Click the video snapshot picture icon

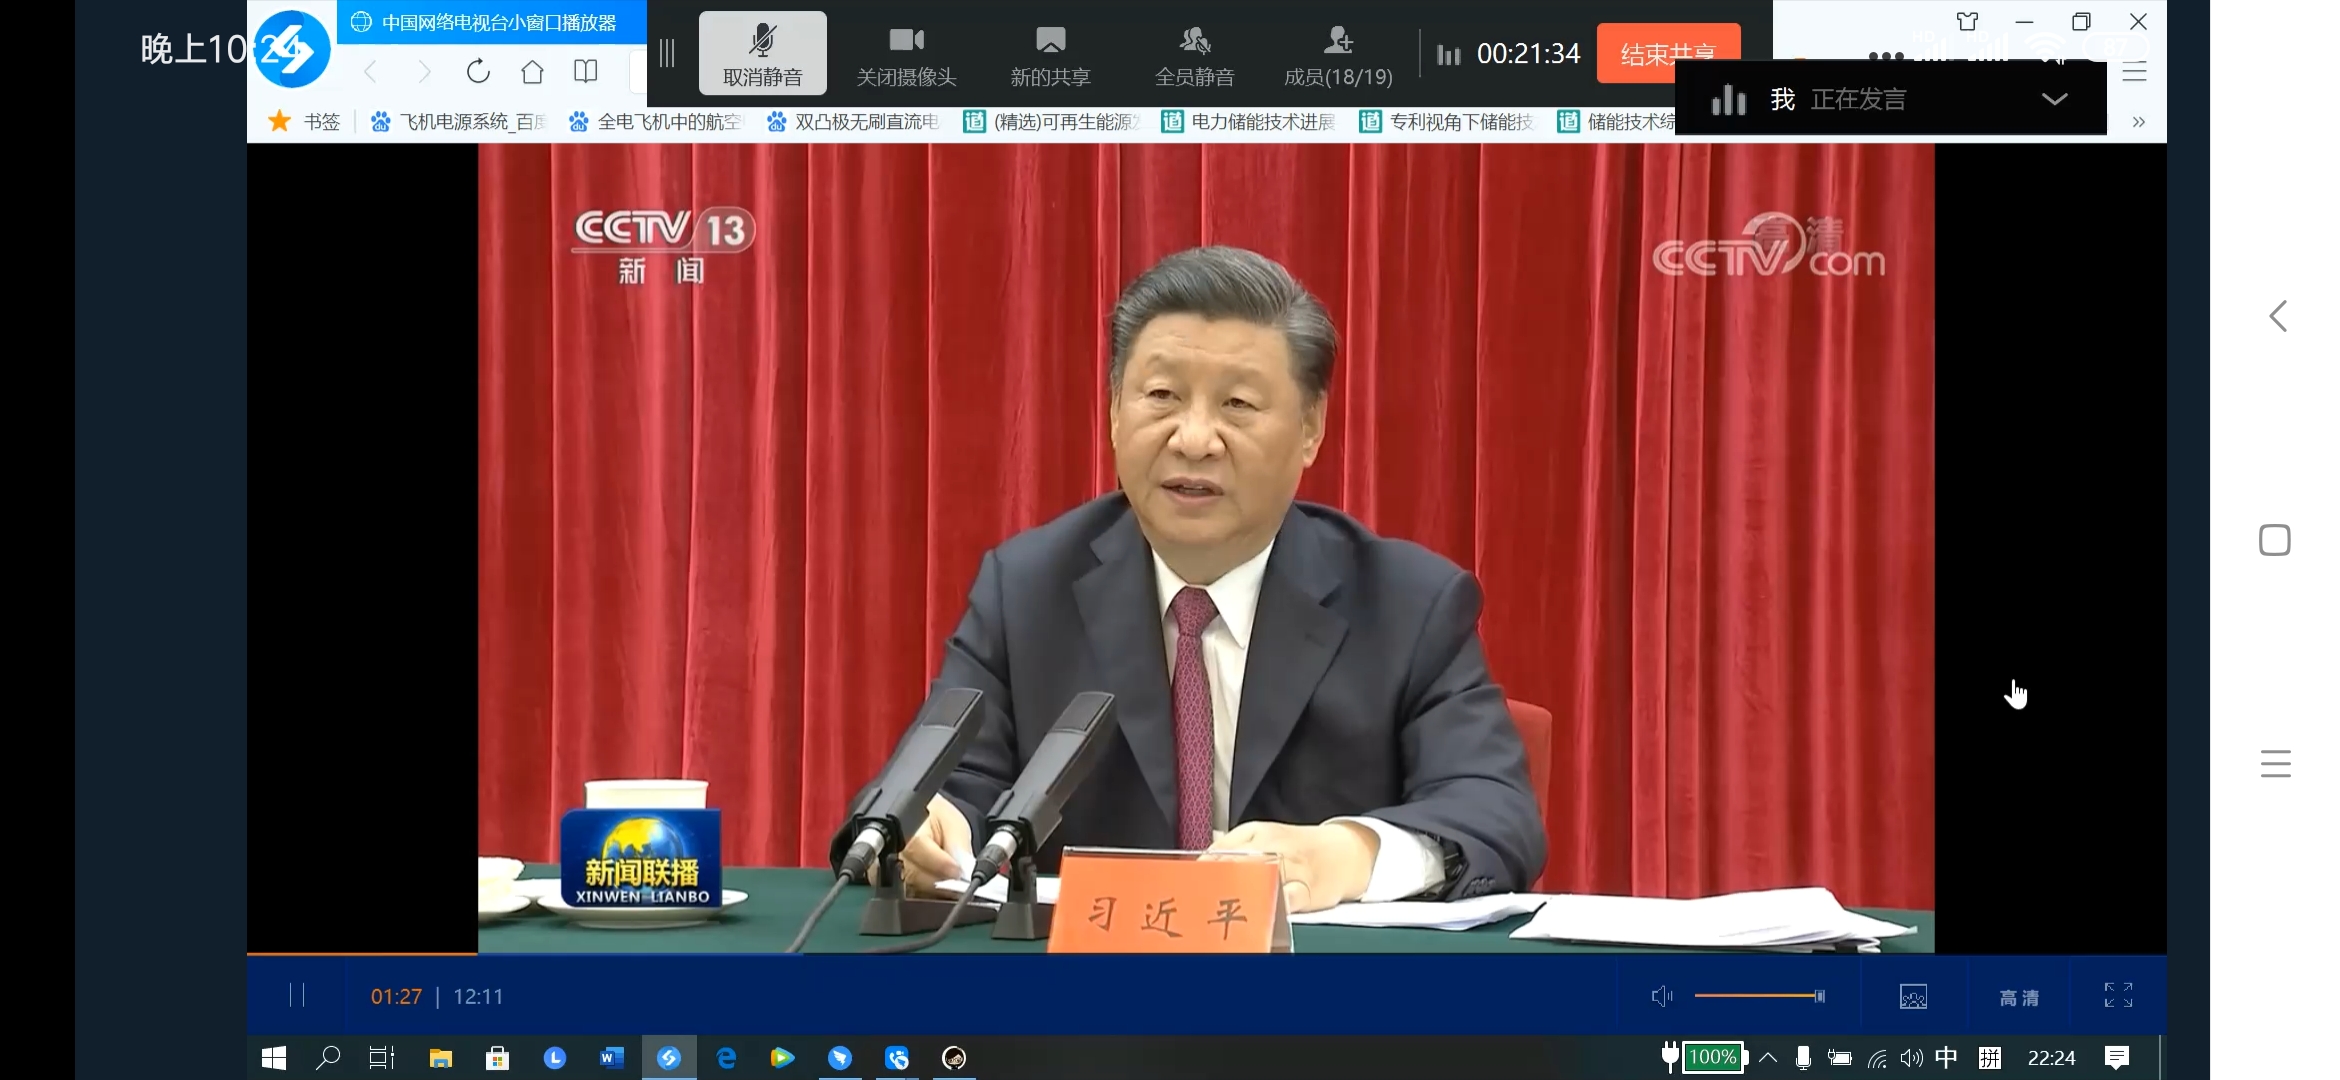[x=1912, y=997]
